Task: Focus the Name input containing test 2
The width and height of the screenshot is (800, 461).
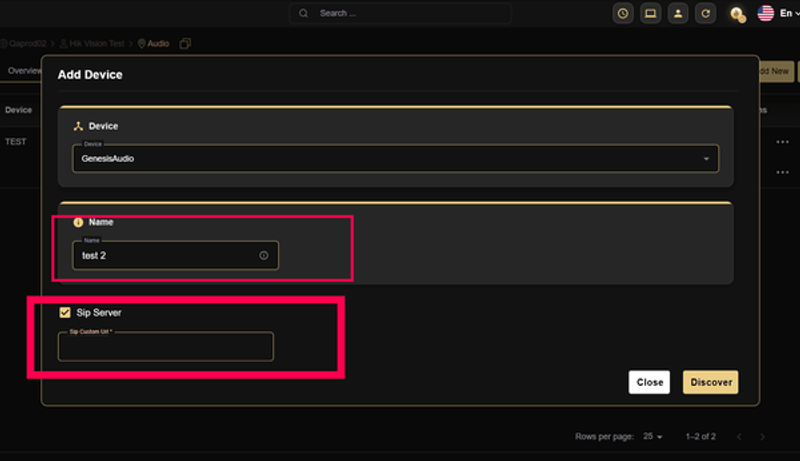Action: click(x=176, y=255)
